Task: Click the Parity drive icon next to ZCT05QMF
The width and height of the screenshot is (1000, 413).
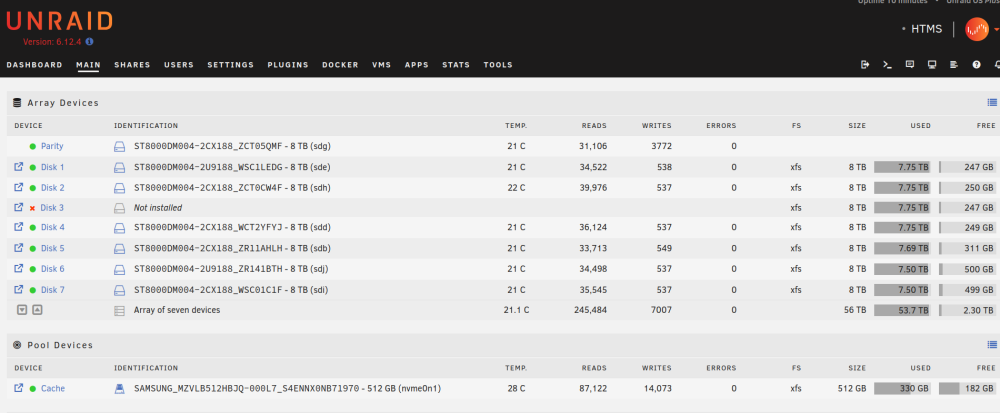Action: pyautogui.click(x=119, y=147)
